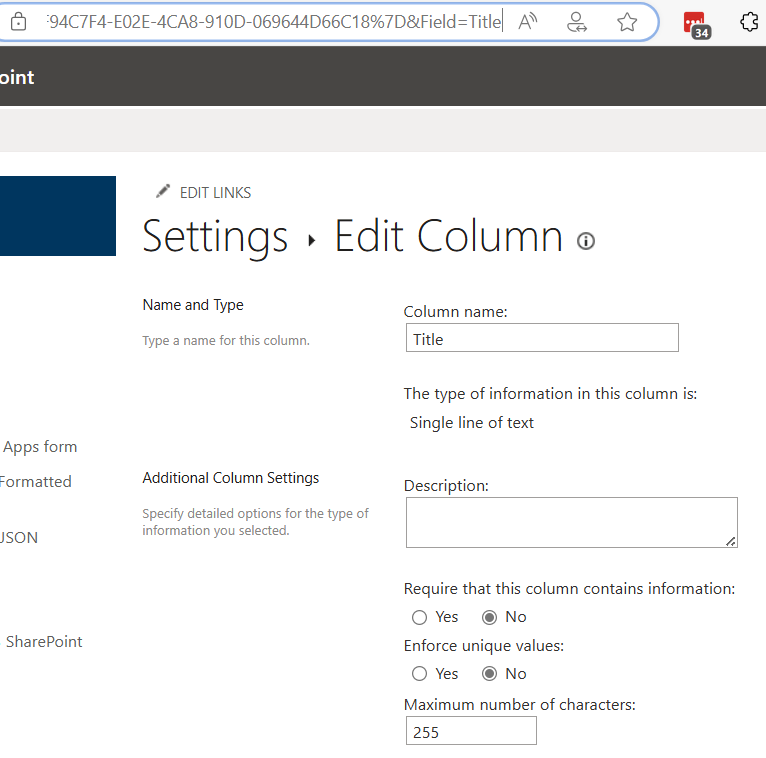The height and width of the screenshot is (758, 766).
Task: Choose No for Enforce unique values
Action: (490, 673)
